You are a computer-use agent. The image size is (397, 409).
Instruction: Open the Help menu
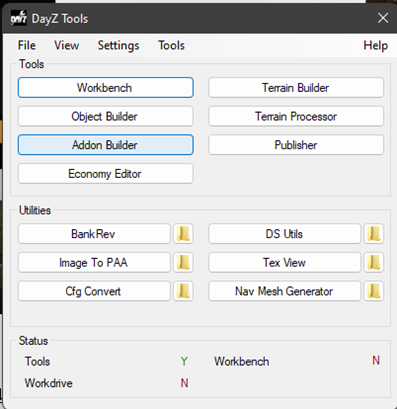375,45
